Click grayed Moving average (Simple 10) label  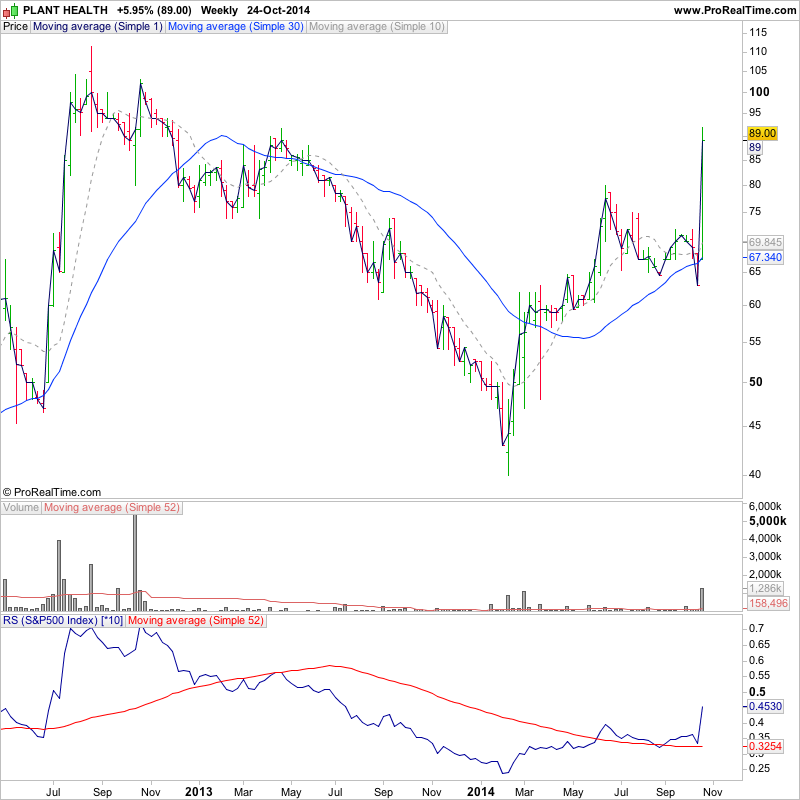(377, 27)
